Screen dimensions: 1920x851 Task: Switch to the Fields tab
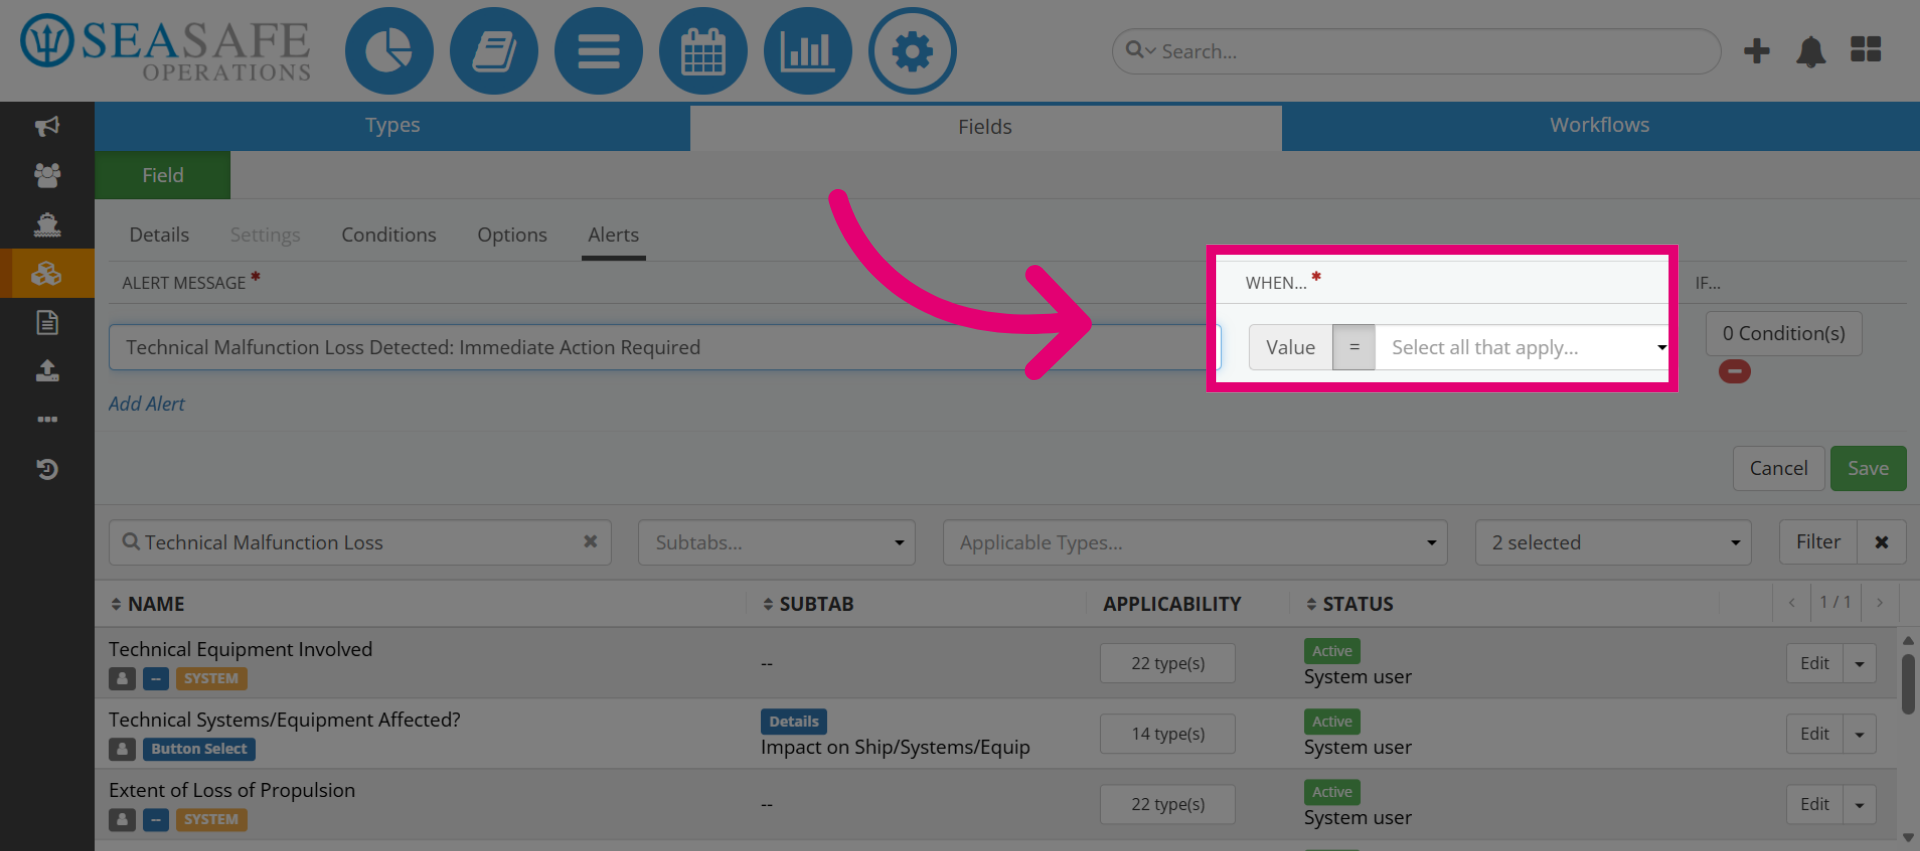click(985, 127)
